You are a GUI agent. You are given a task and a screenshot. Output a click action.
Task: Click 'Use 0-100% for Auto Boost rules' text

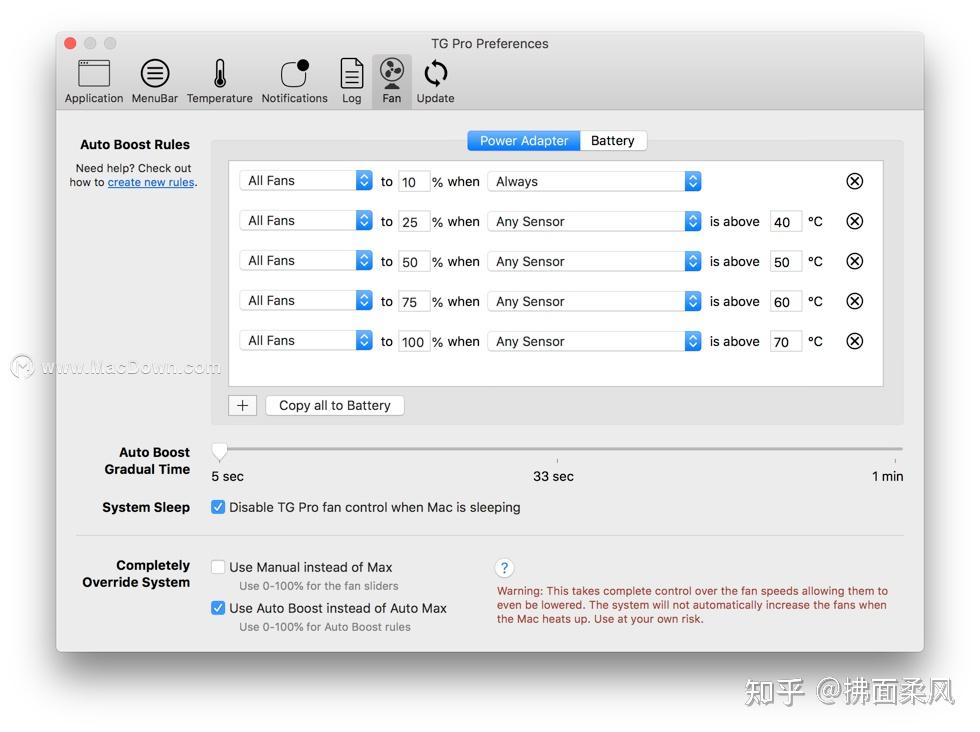pyautogui.click(x=325, y=627)
